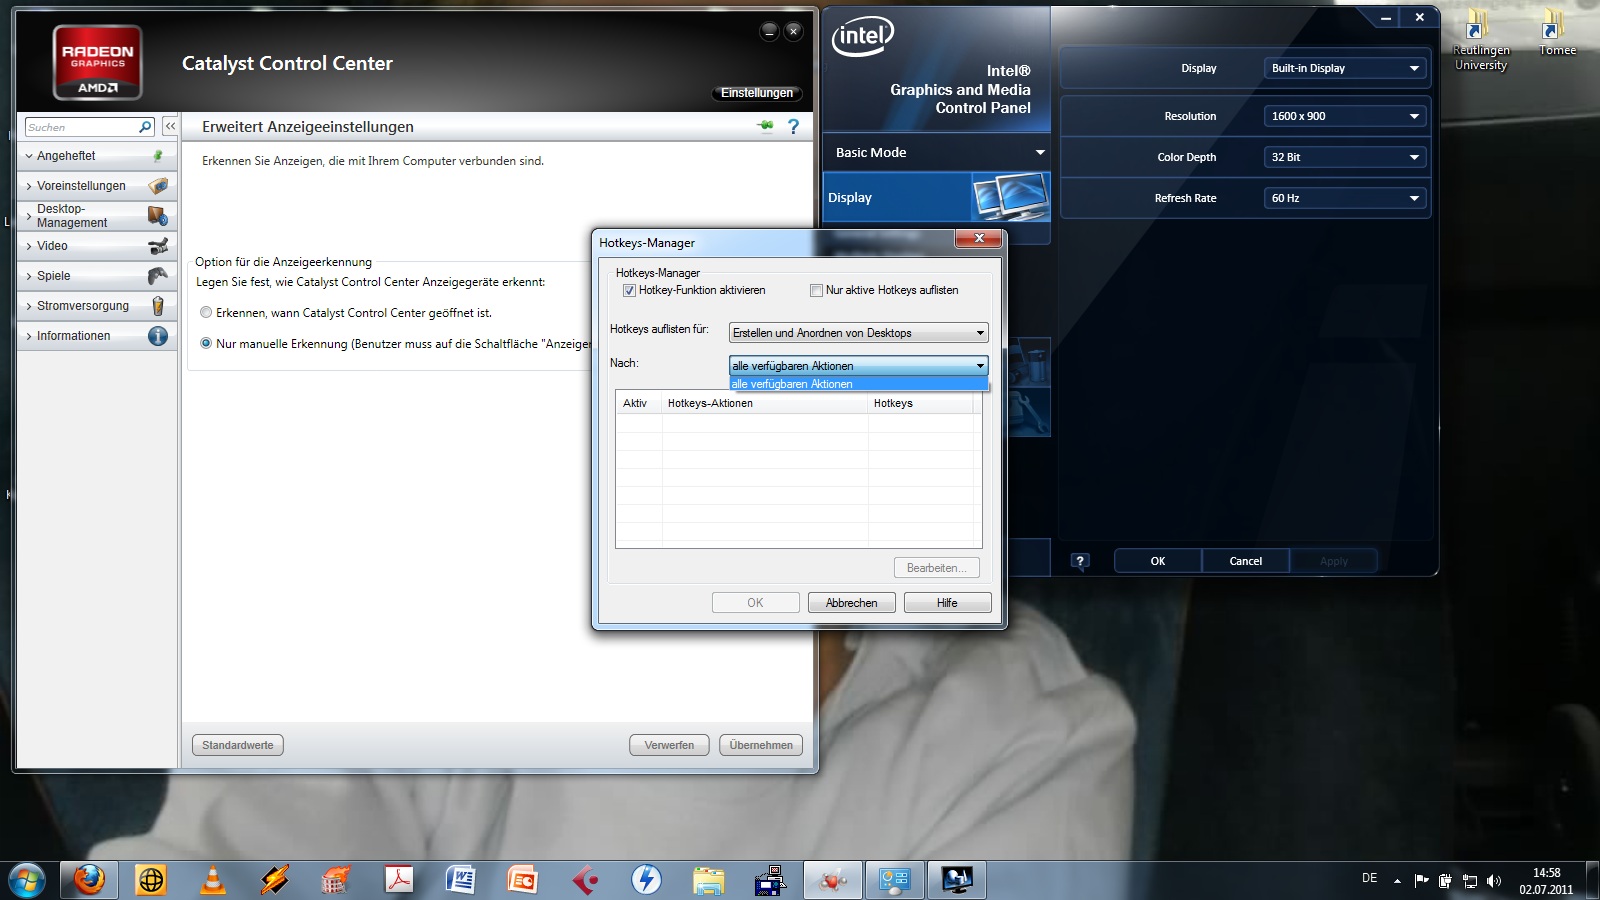The image size is (1600, 900).
Task: Click the camcorder icon on the Video row
Action: click(158, 246)
